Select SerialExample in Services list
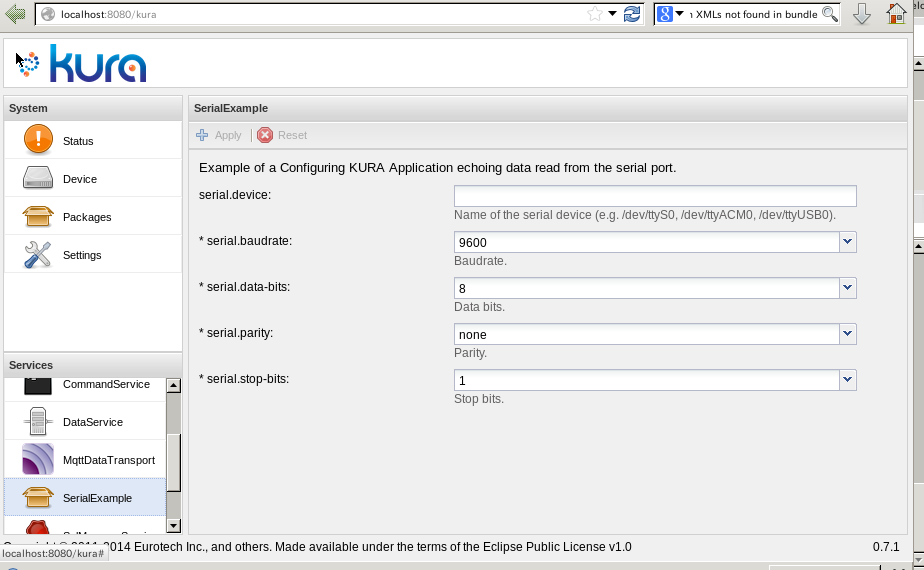 tap(97, 498)
